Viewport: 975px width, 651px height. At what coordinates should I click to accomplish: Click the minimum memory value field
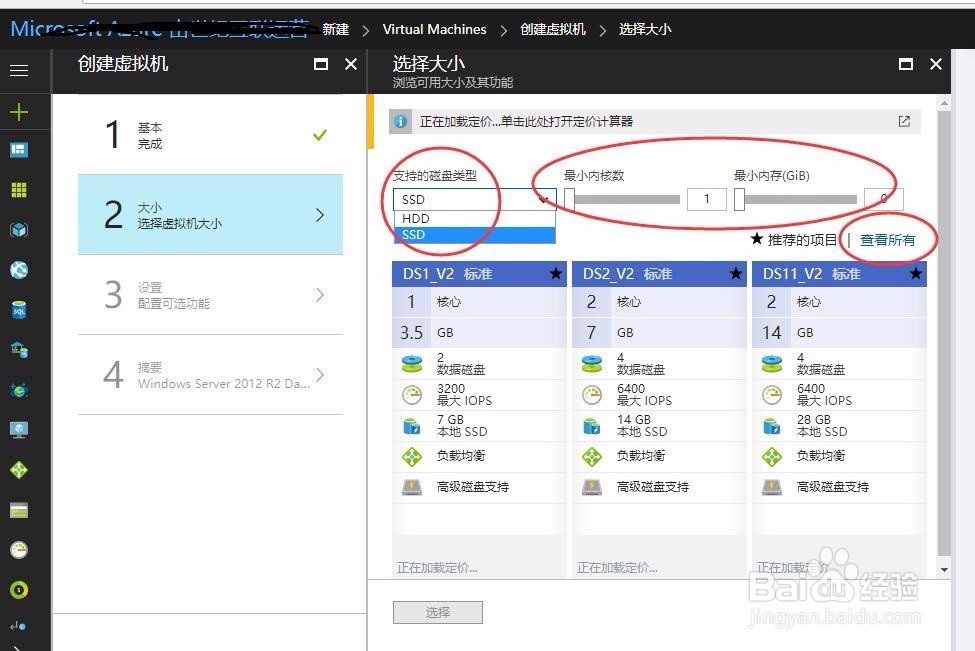pyautogui.click(x=884, y=199)
